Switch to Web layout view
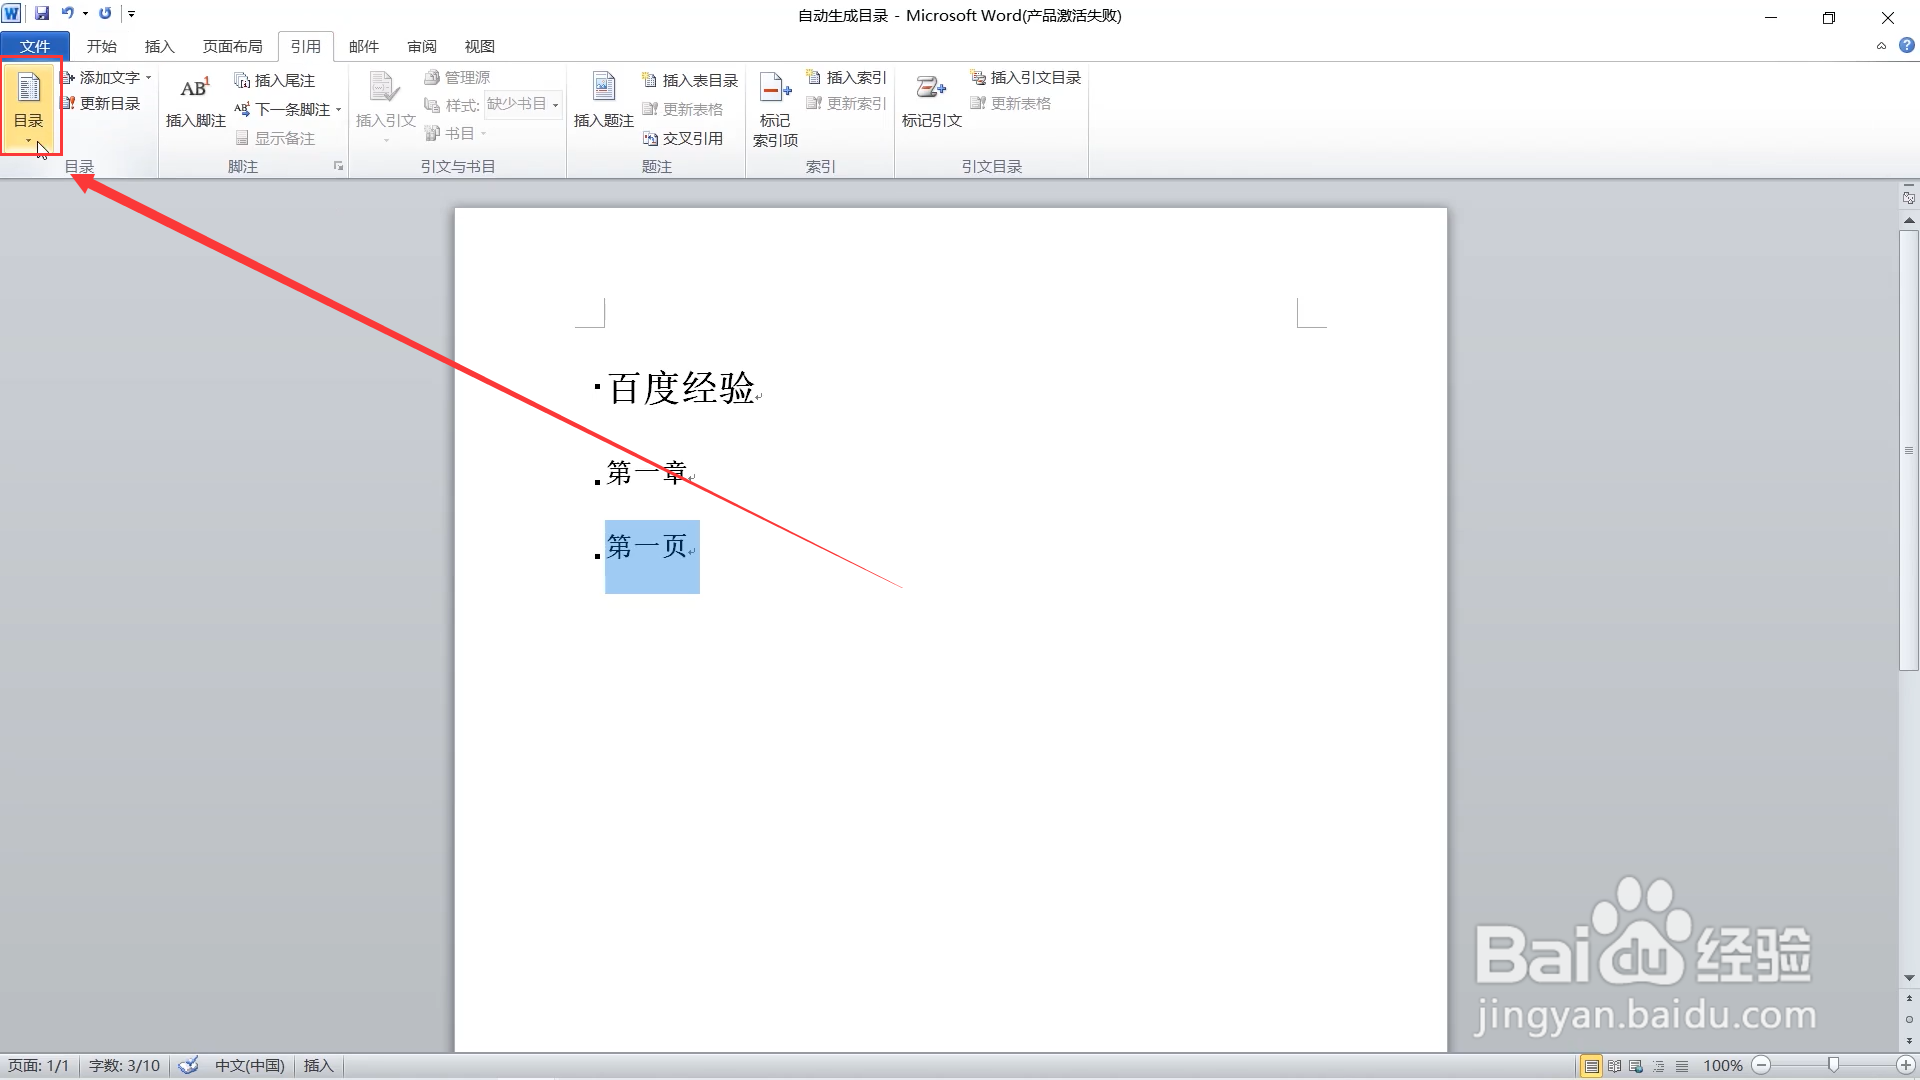1920x1080 pixels. click(1636, 1066)
